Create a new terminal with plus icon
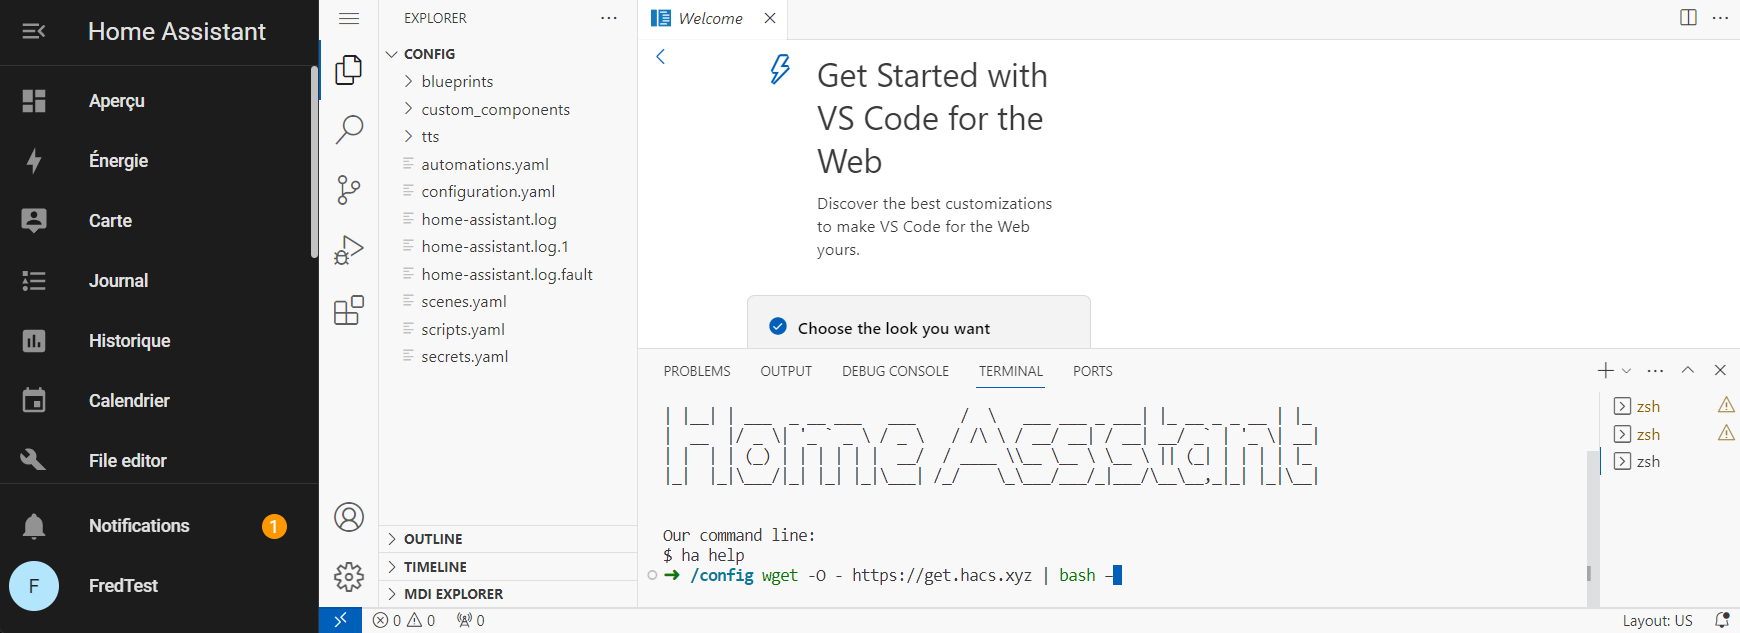This screenshot has height=633, width=1740. 1605,370
